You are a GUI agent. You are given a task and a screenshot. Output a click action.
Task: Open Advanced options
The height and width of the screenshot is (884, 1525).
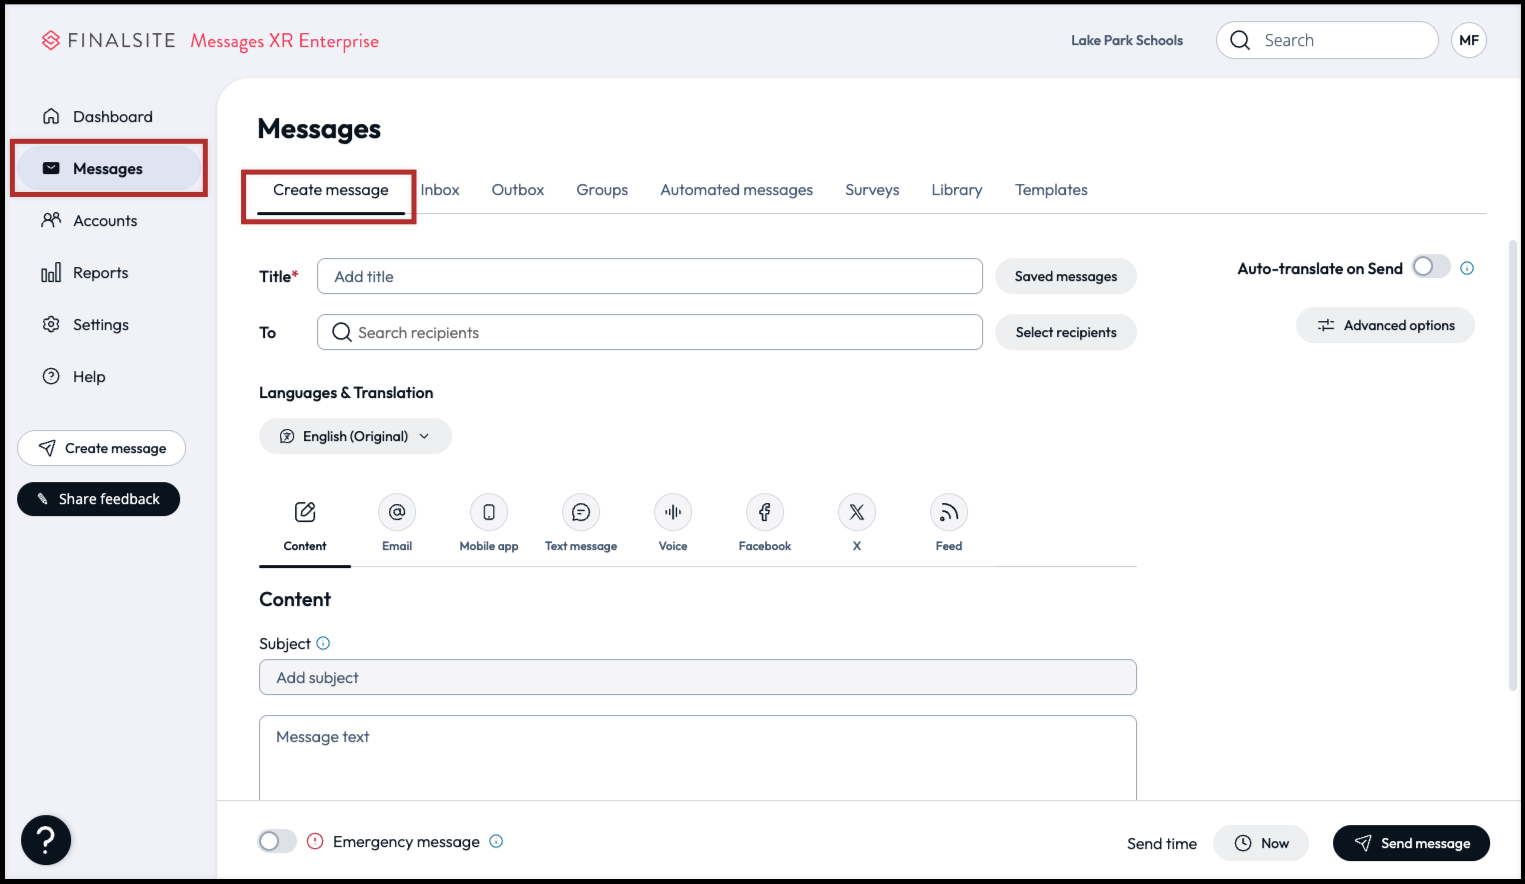[1385, 325]
